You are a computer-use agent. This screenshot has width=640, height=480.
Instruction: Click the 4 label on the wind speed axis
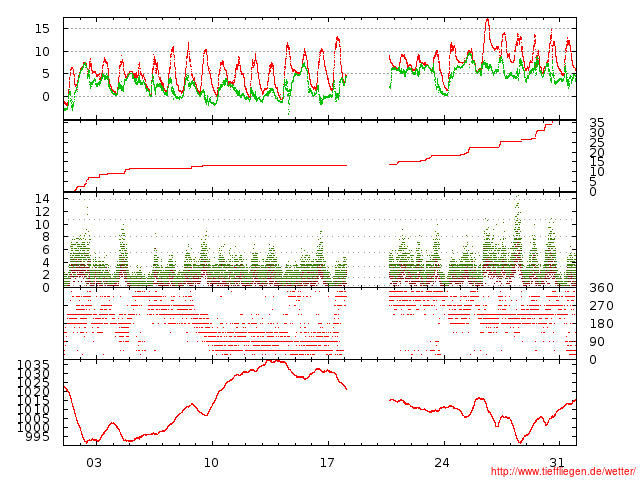[x=46, y=262]
